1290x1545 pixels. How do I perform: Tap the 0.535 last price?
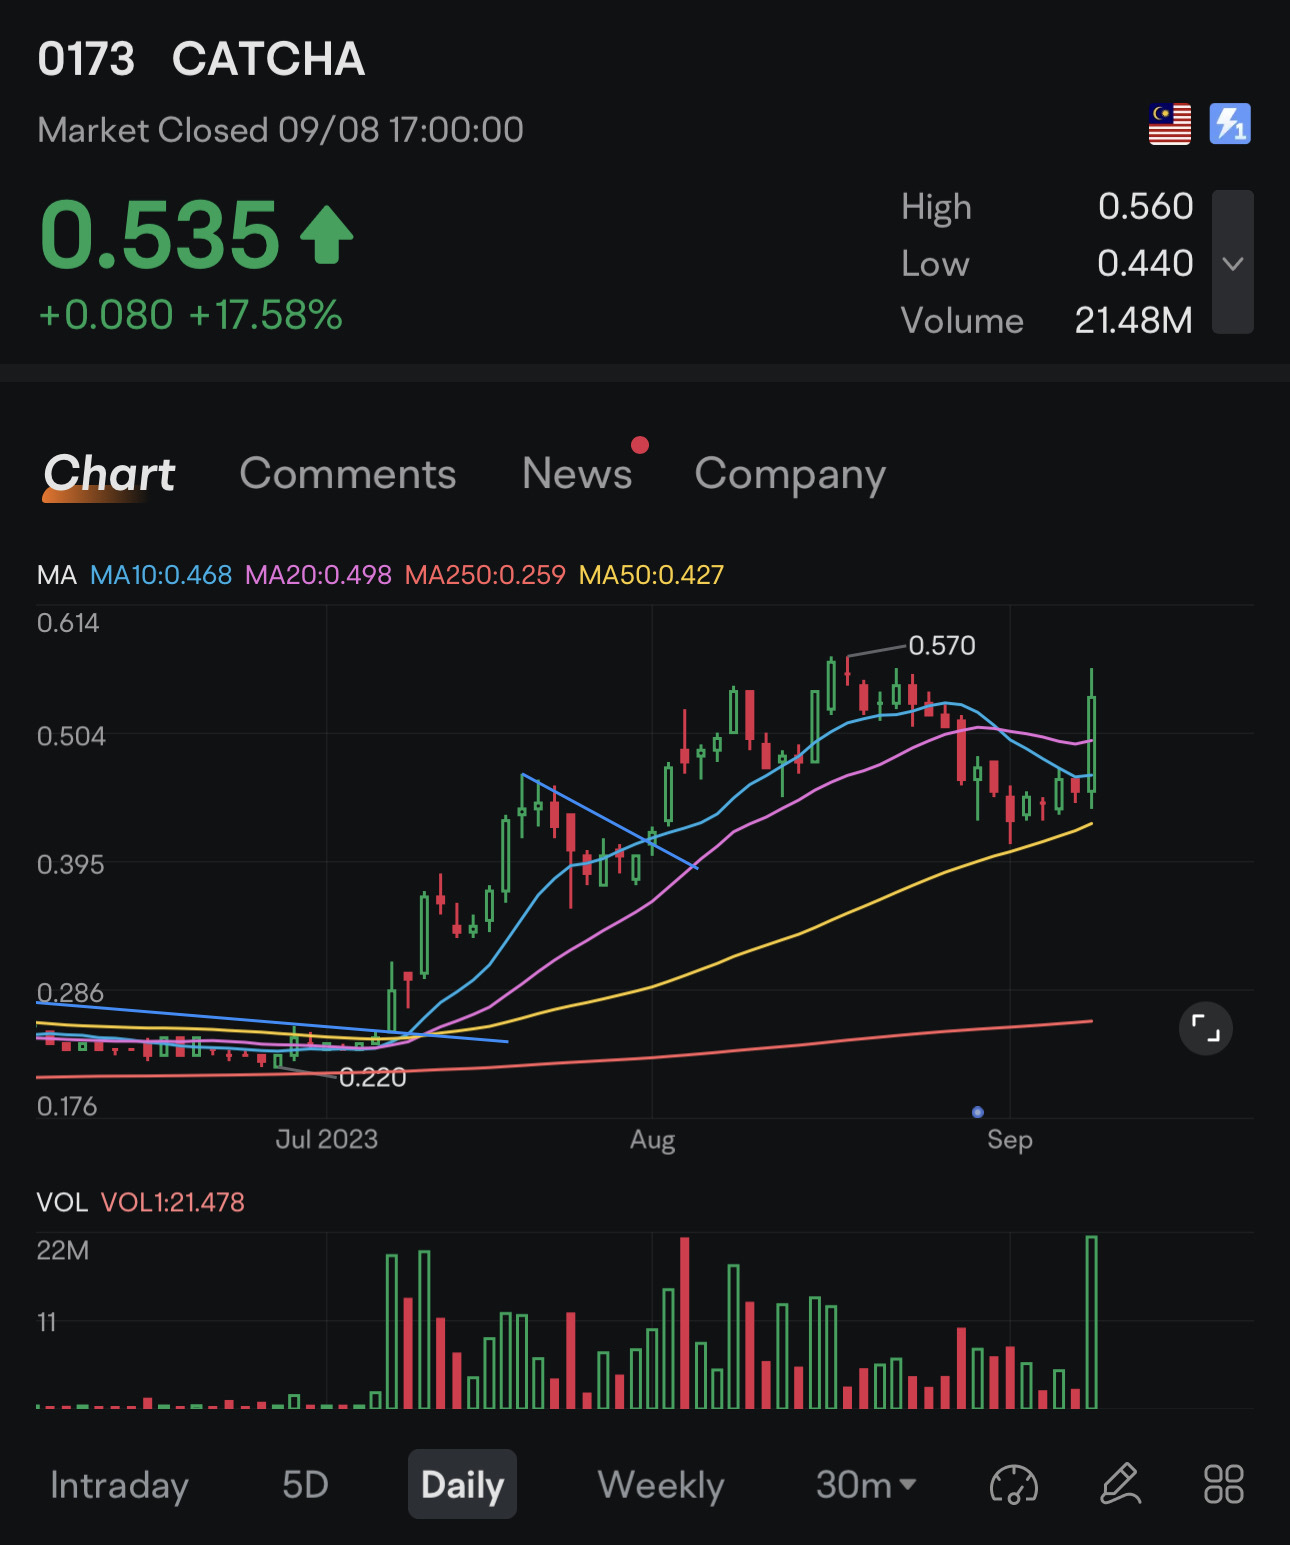[159, 235]
